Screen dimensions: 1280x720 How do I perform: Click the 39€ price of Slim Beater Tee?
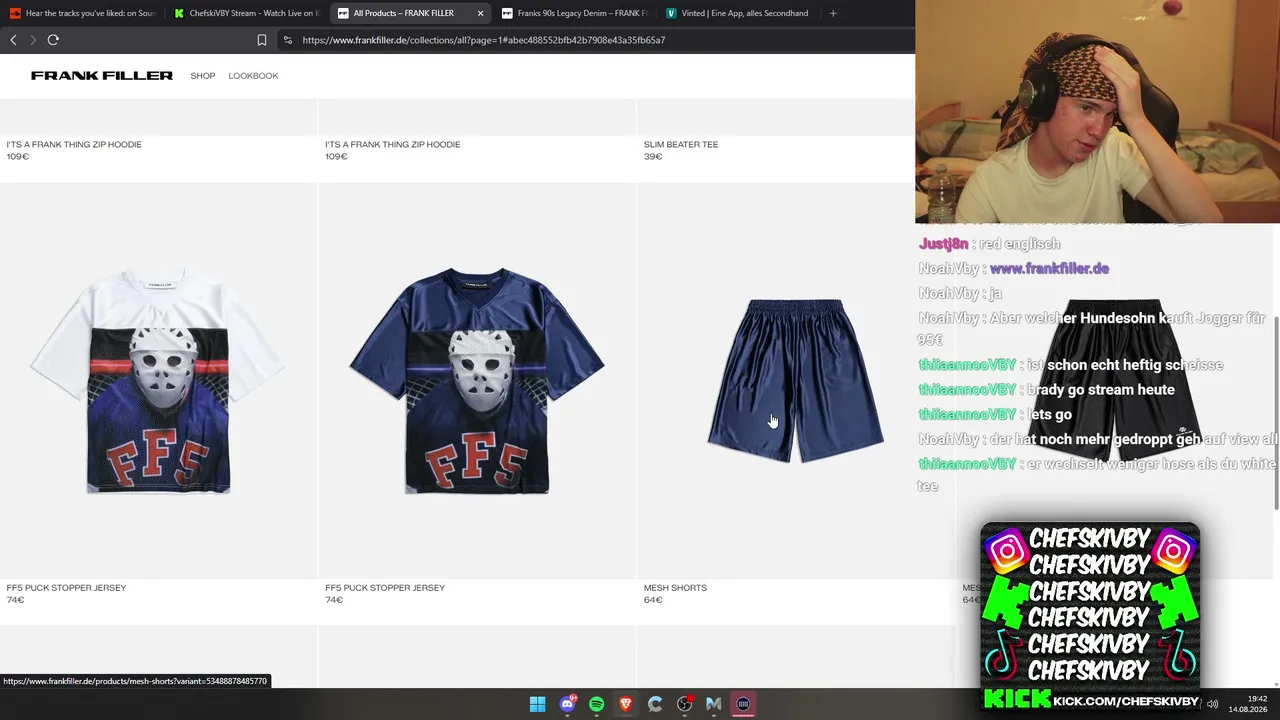[653, 157]
